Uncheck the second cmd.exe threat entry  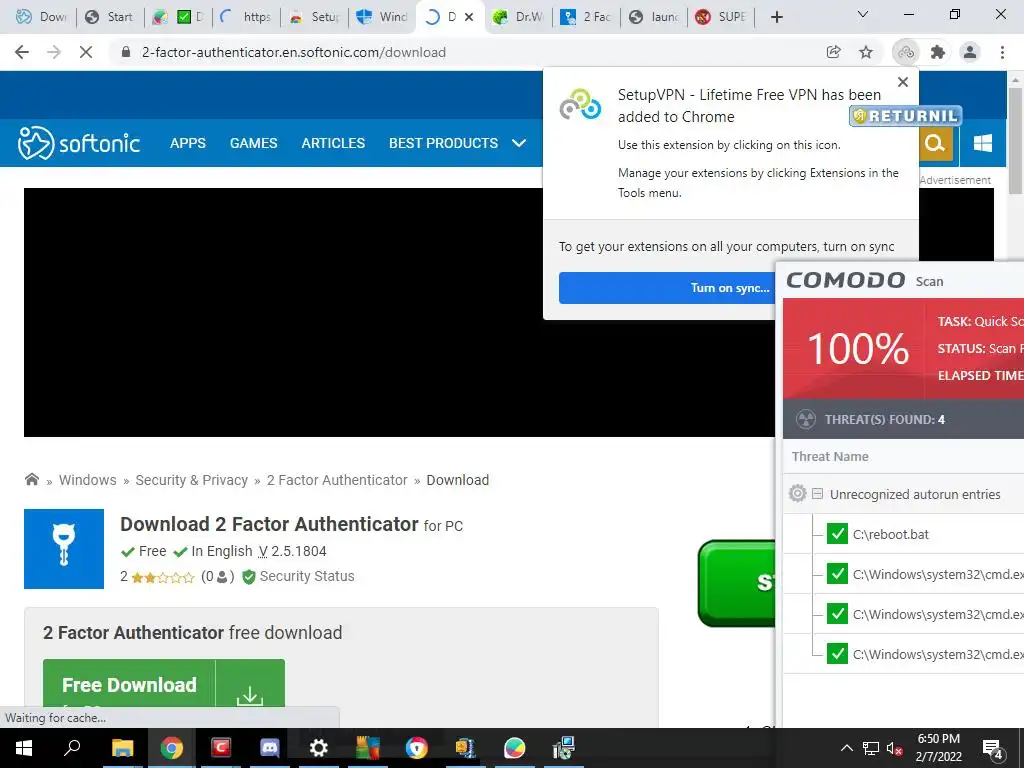(837, 614)
